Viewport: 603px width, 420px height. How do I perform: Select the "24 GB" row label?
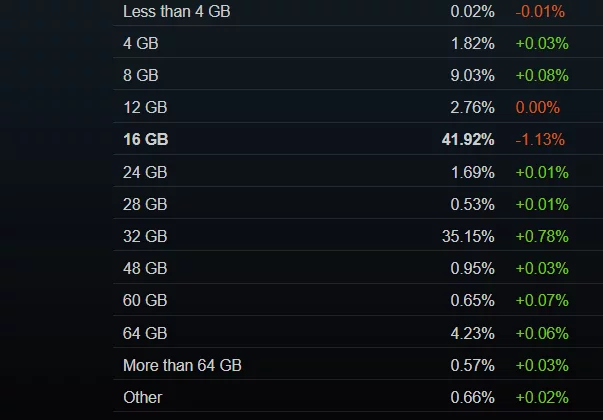(145, 172)
